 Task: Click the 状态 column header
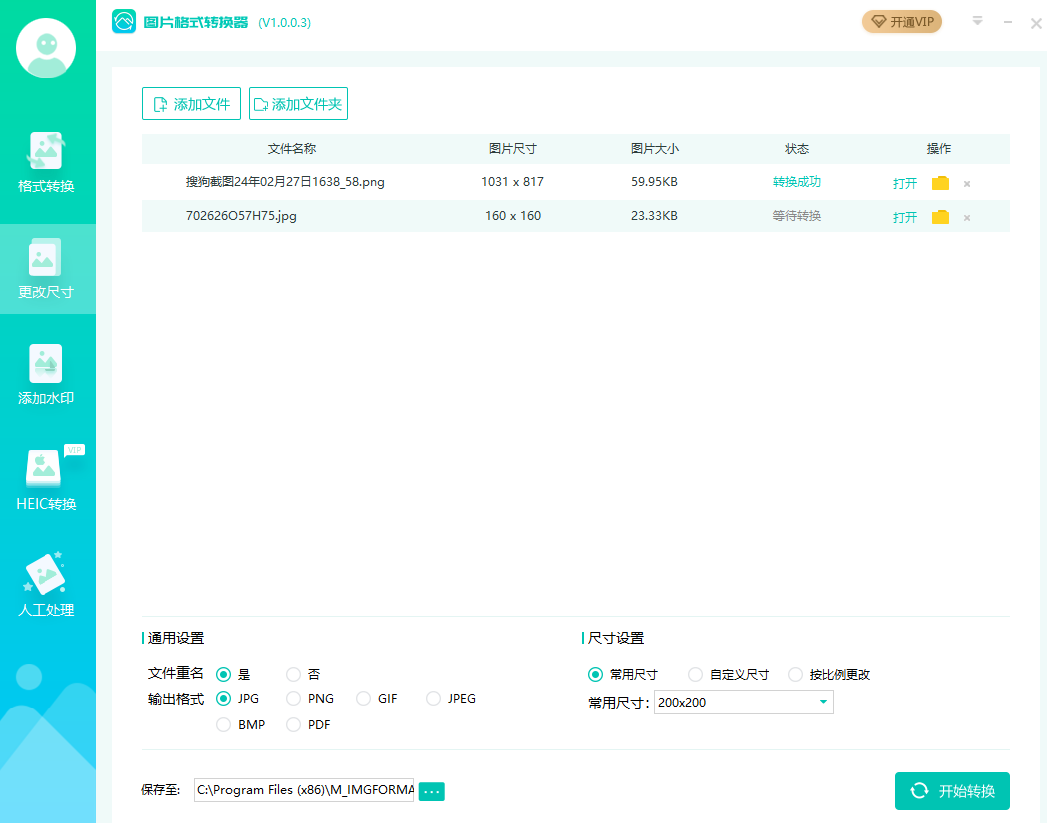[797, 149]
